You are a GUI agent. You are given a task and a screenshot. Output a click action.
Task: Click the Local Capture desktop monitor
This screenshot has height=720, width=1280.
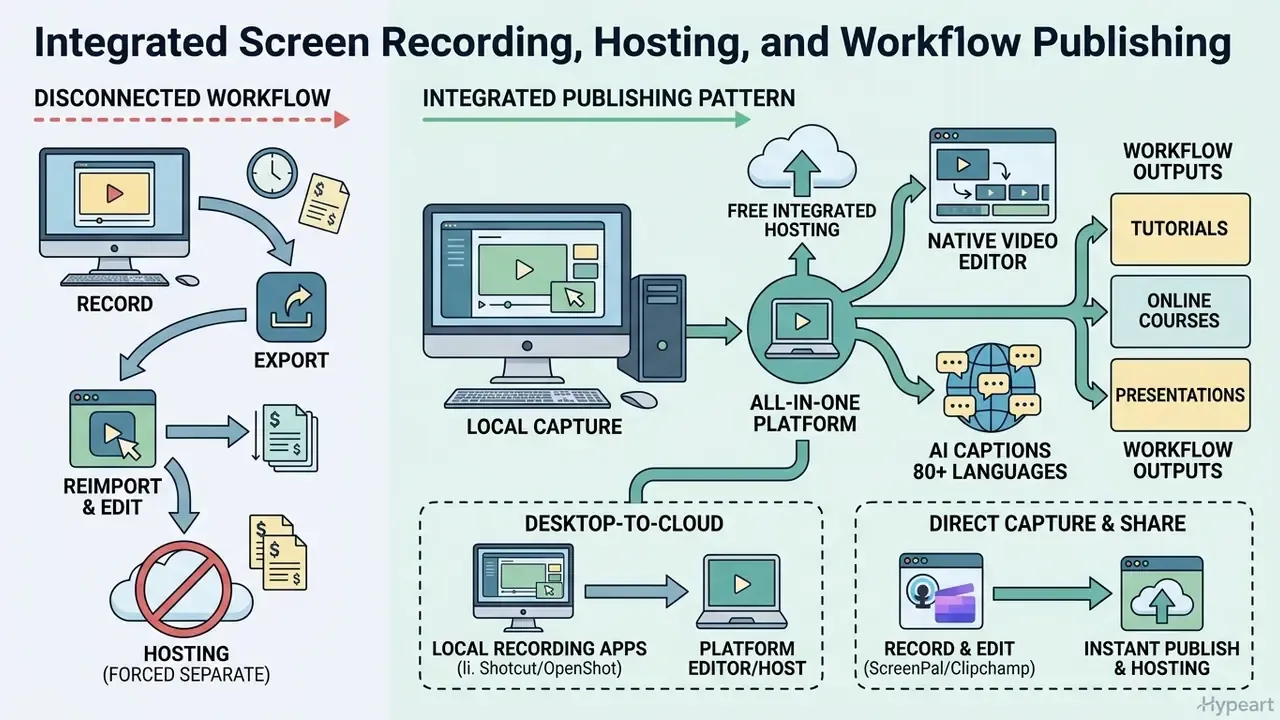click(526, 295)
